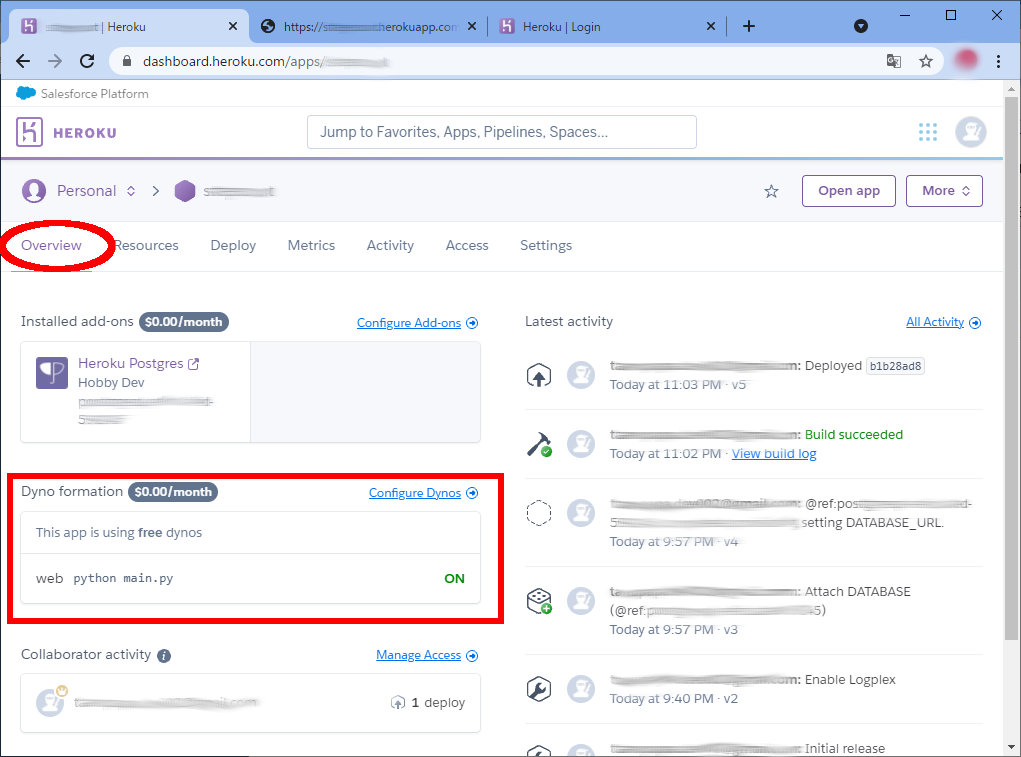Image resolution: width=1021 pixels, height=757 pixels.
Task: Click the translate page icon
Action: 894,61
